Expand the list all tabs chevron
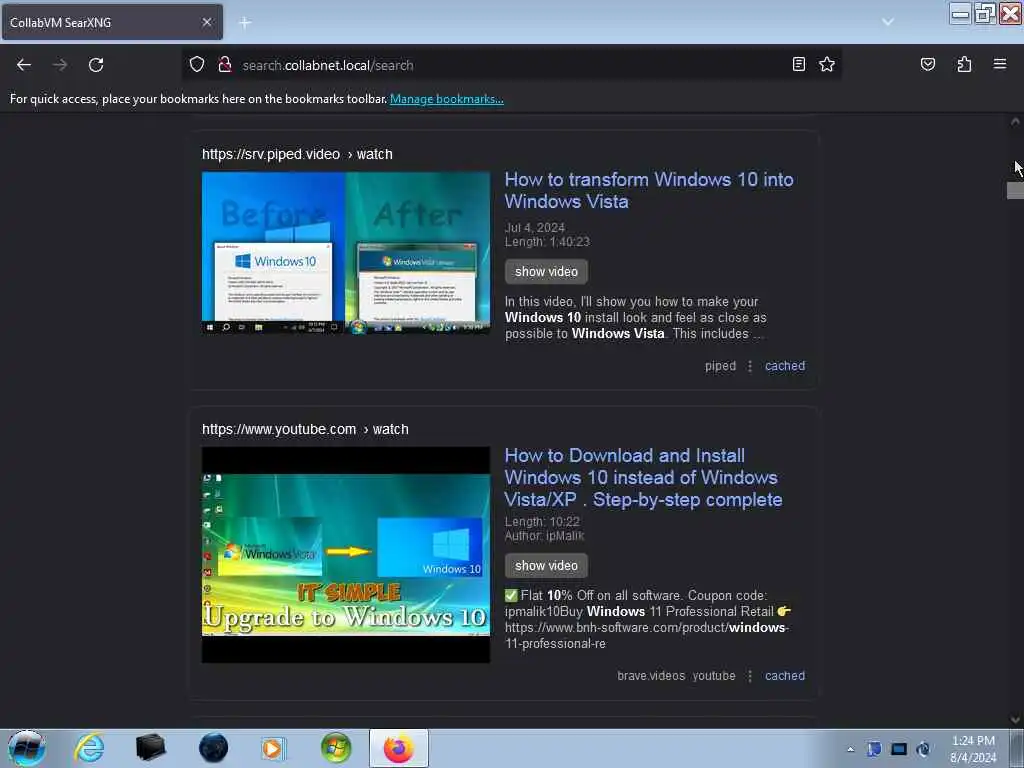 888,22
